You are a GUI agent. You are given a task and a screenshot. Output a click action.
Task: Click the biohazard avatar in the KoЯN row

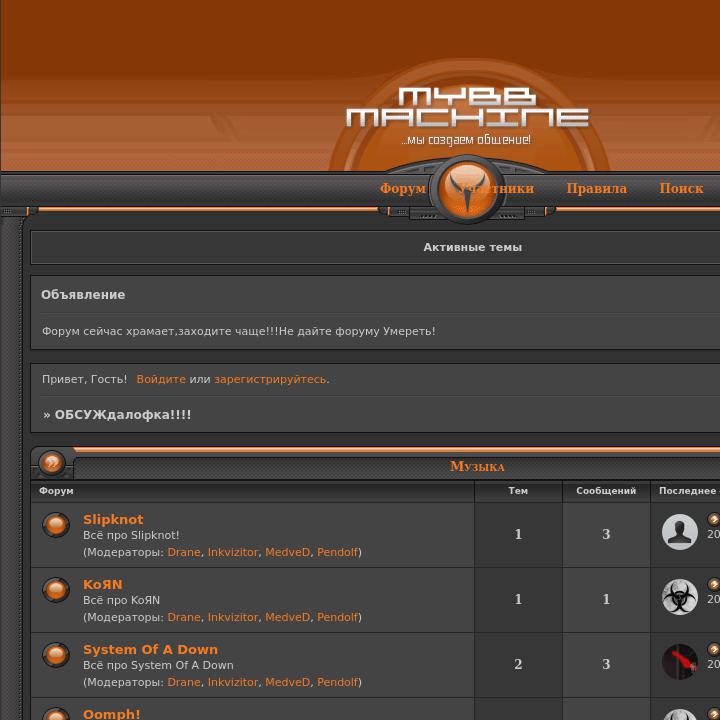[x=680, y=596]
